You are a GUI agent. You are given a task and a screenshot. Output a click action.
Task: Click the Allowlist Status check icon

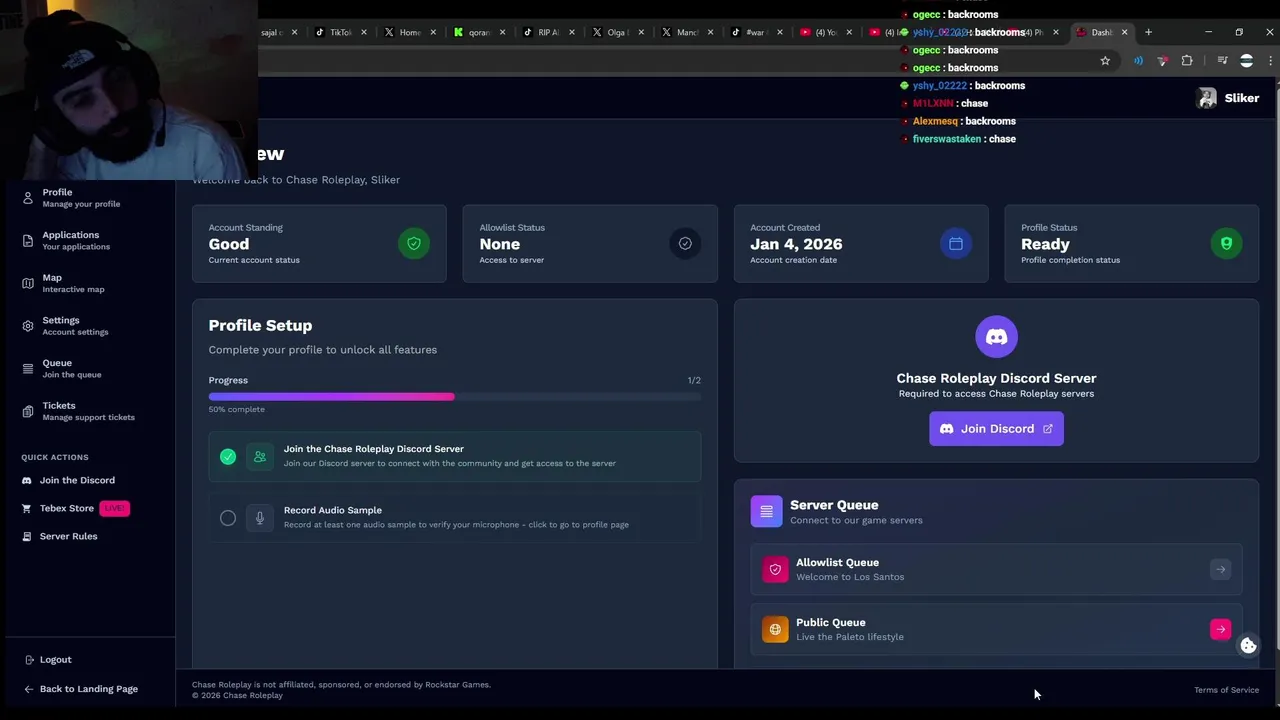pyautogui.click(x=685, y=243)
